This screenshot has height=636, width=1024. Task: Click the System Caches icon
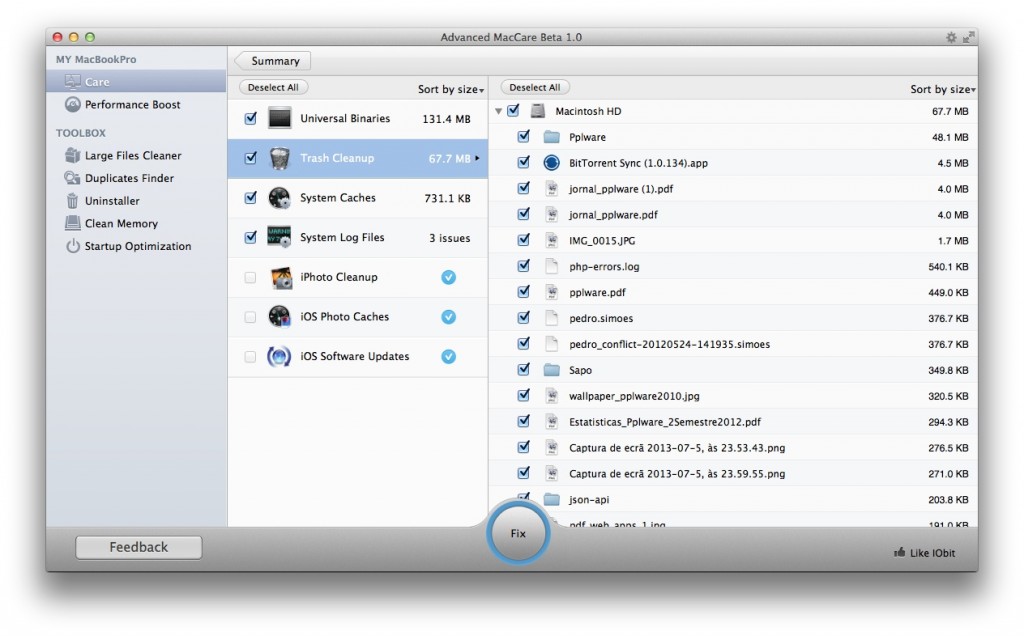pos(280,198)
